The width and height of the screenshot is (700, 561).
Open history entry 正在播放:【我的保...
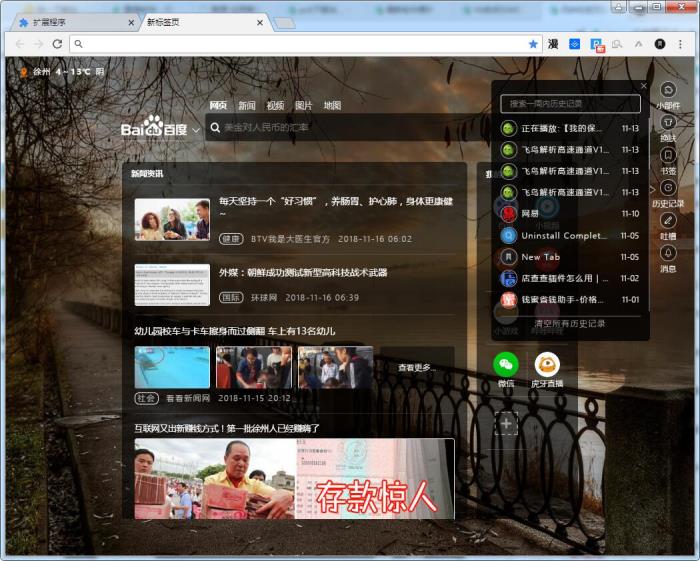[x=570, y=129]
